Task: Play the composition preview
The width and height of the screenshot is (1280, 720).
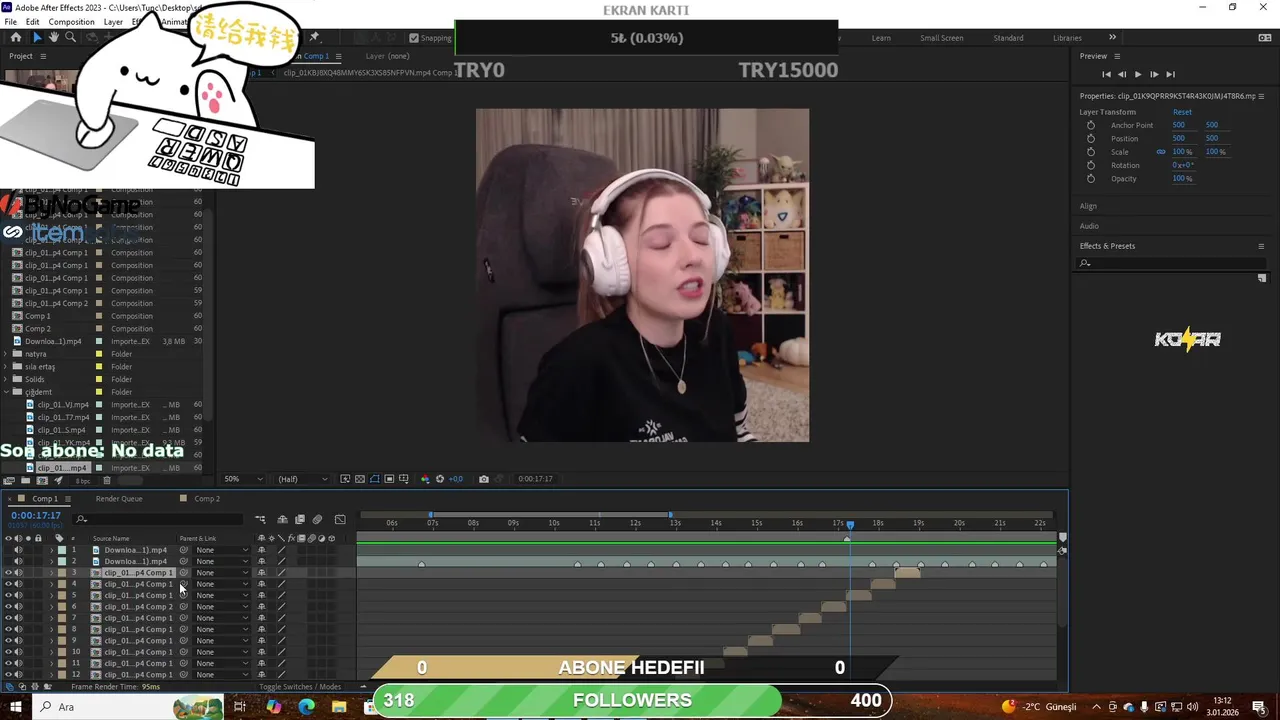Action: 1137,74
